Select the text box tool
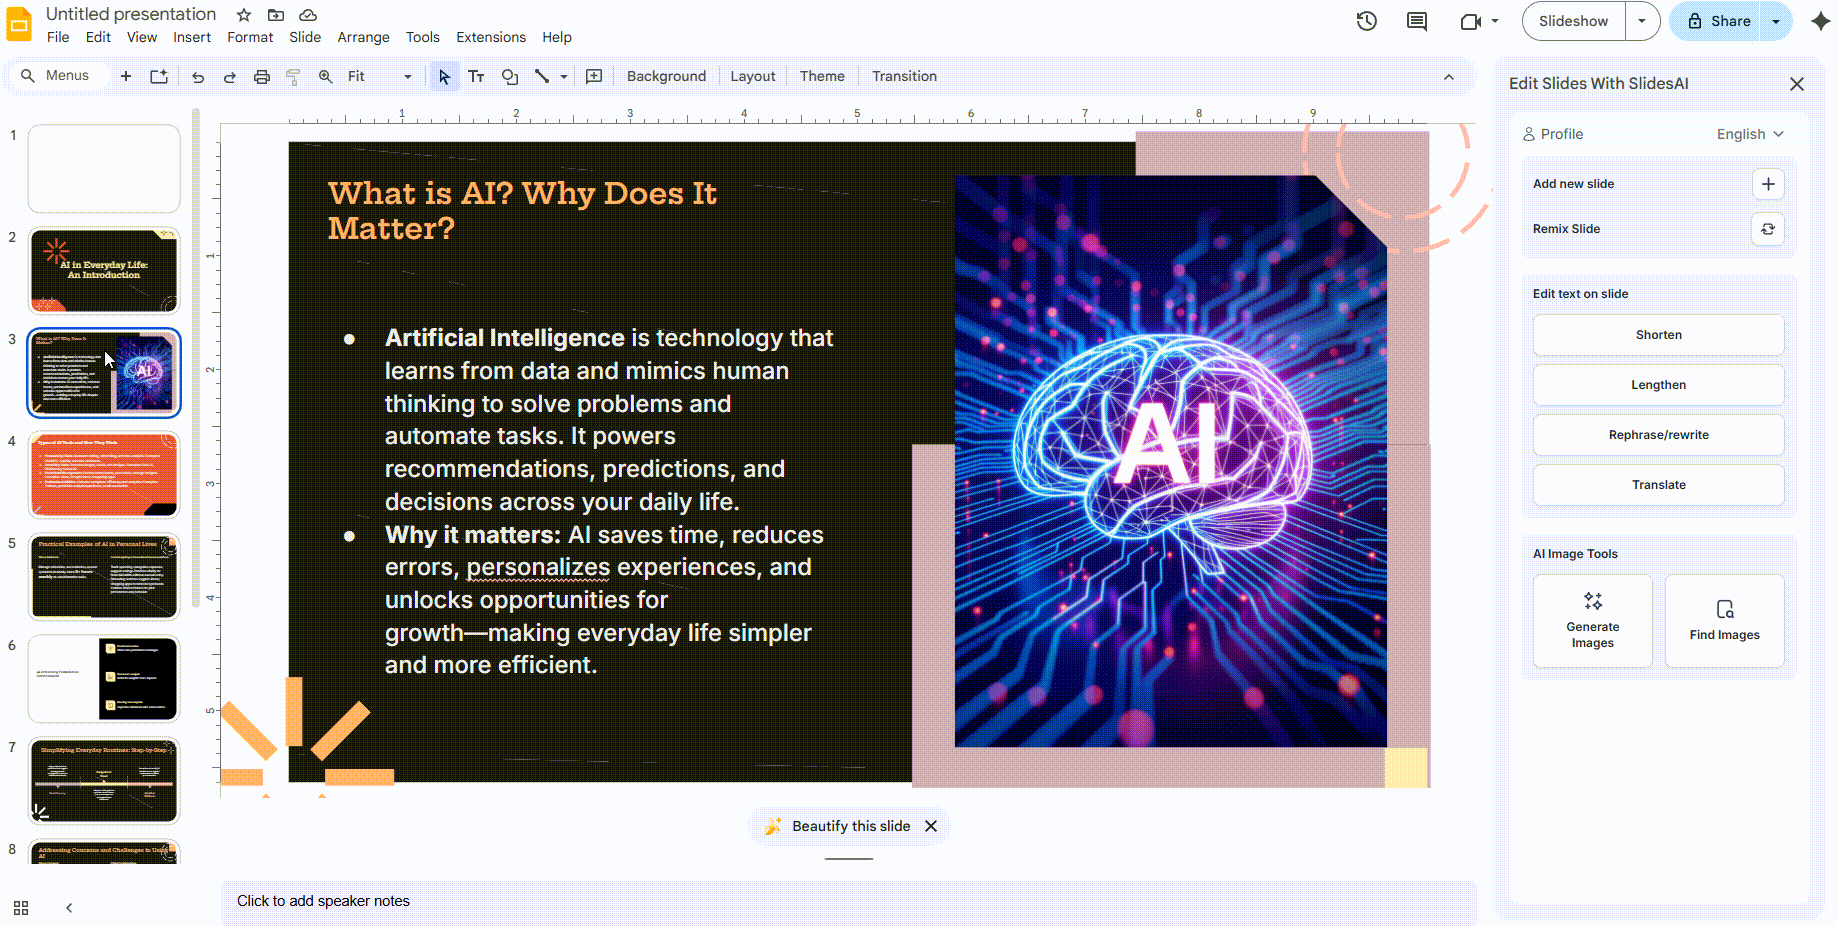This screenshot has width=1838, height=926. point(476,77)
